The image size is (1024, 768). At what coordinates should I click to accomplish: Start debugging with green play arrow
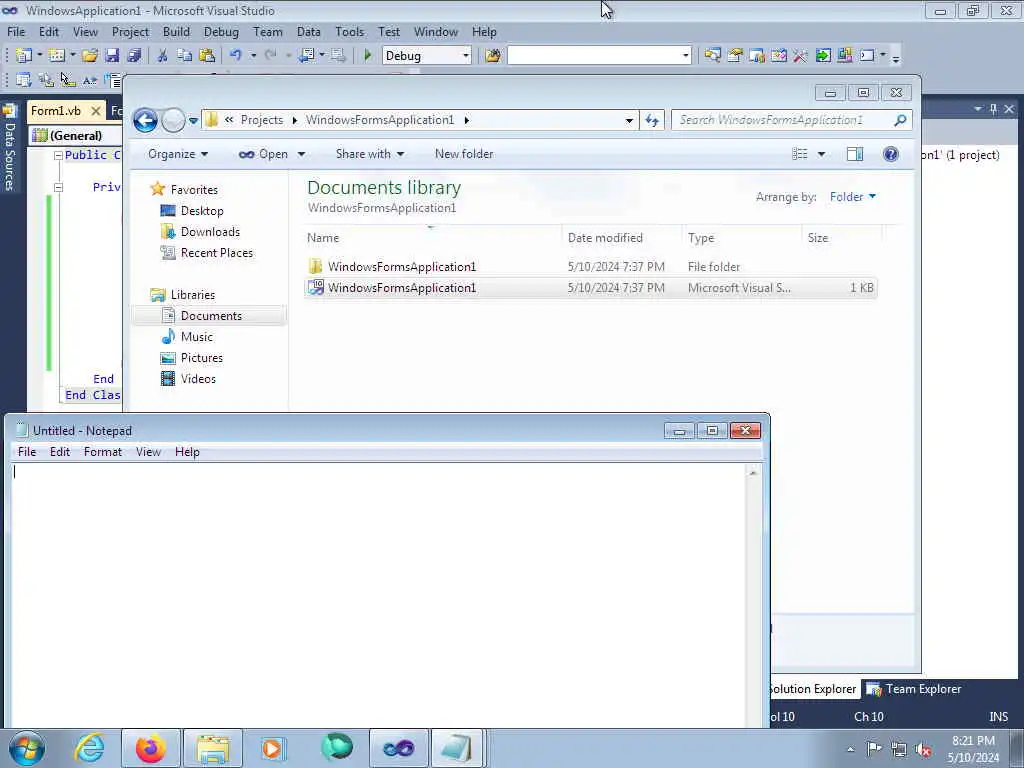(368, 56)
